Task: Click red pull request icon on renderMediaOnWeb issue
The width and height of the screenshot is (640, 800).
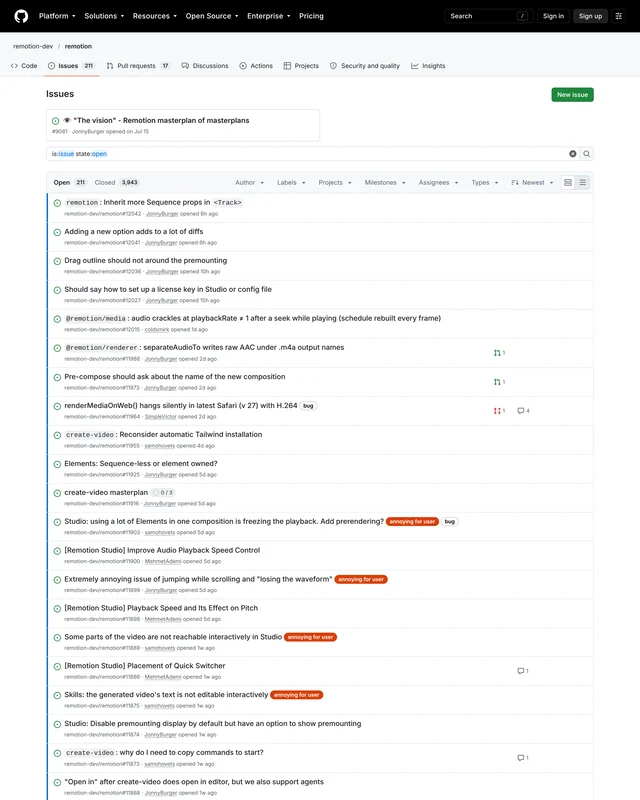Action: [x=499, y=411]
